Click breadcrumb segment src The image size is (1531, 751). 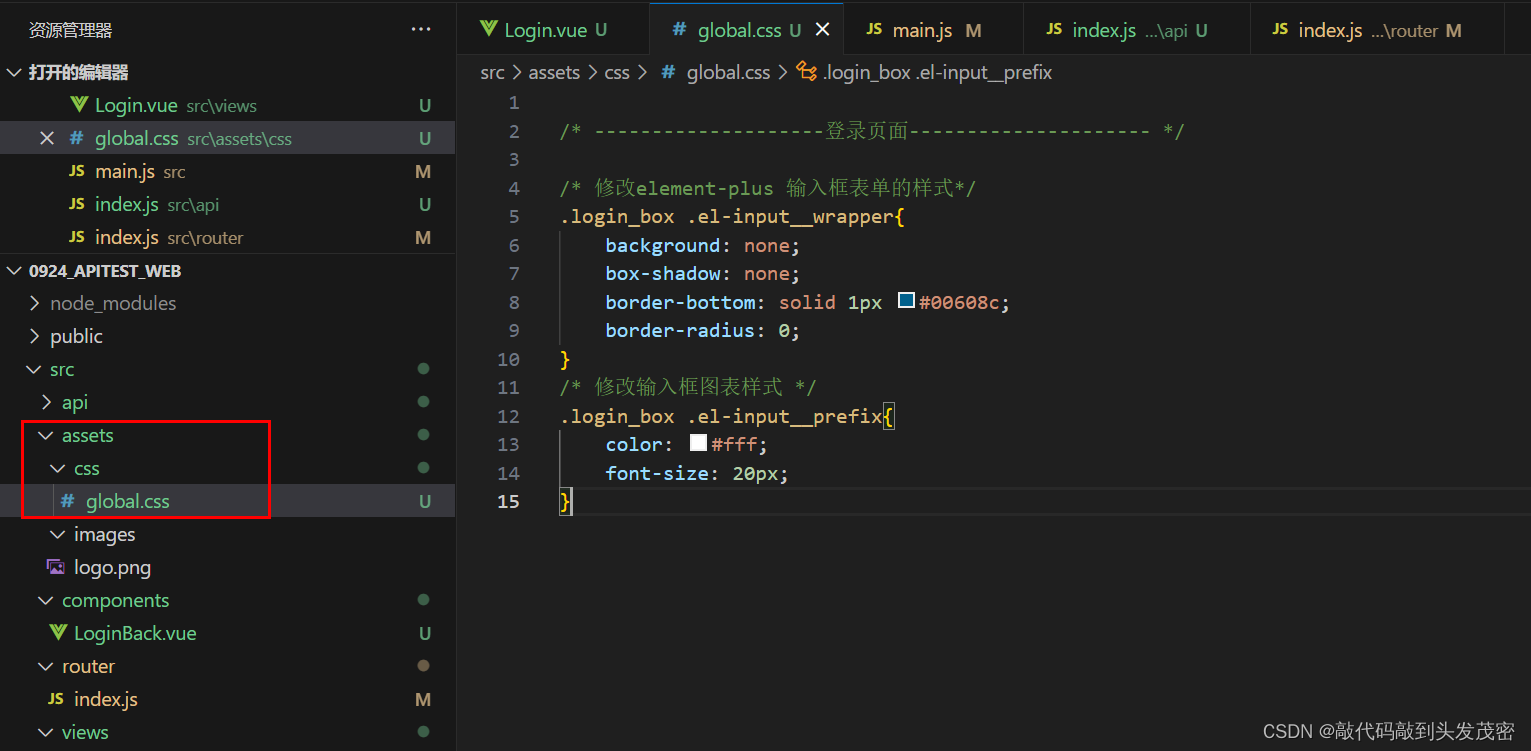point(492,72)
